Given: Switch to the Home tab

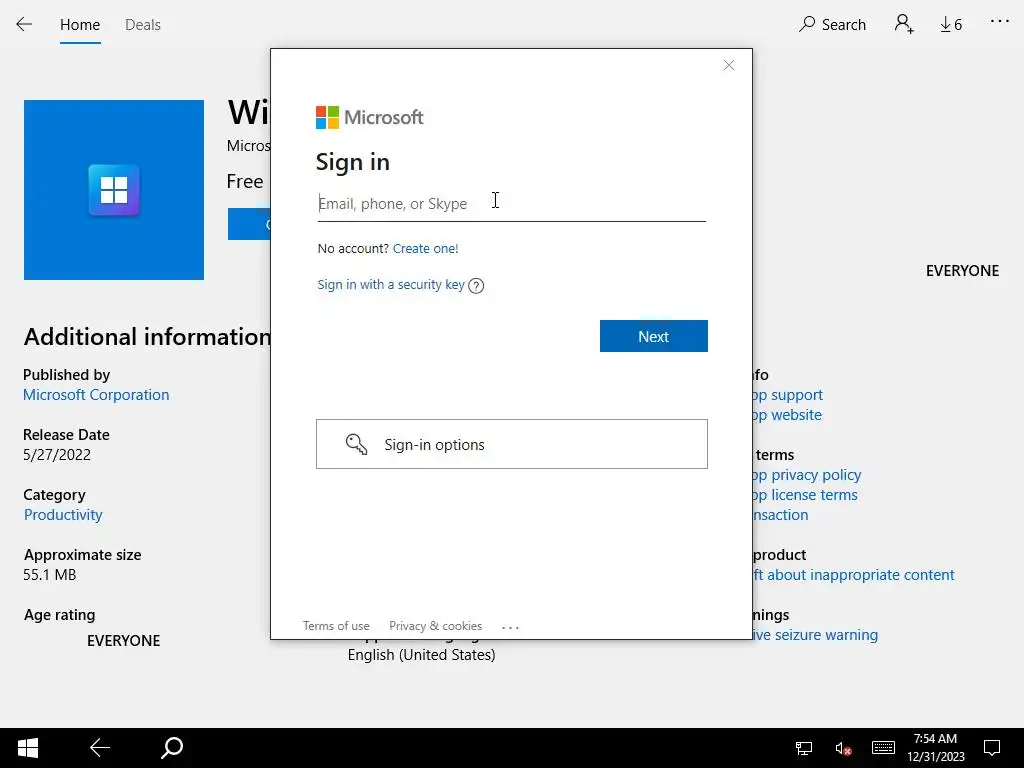Looking at the screenshot, I should point(80,25).
